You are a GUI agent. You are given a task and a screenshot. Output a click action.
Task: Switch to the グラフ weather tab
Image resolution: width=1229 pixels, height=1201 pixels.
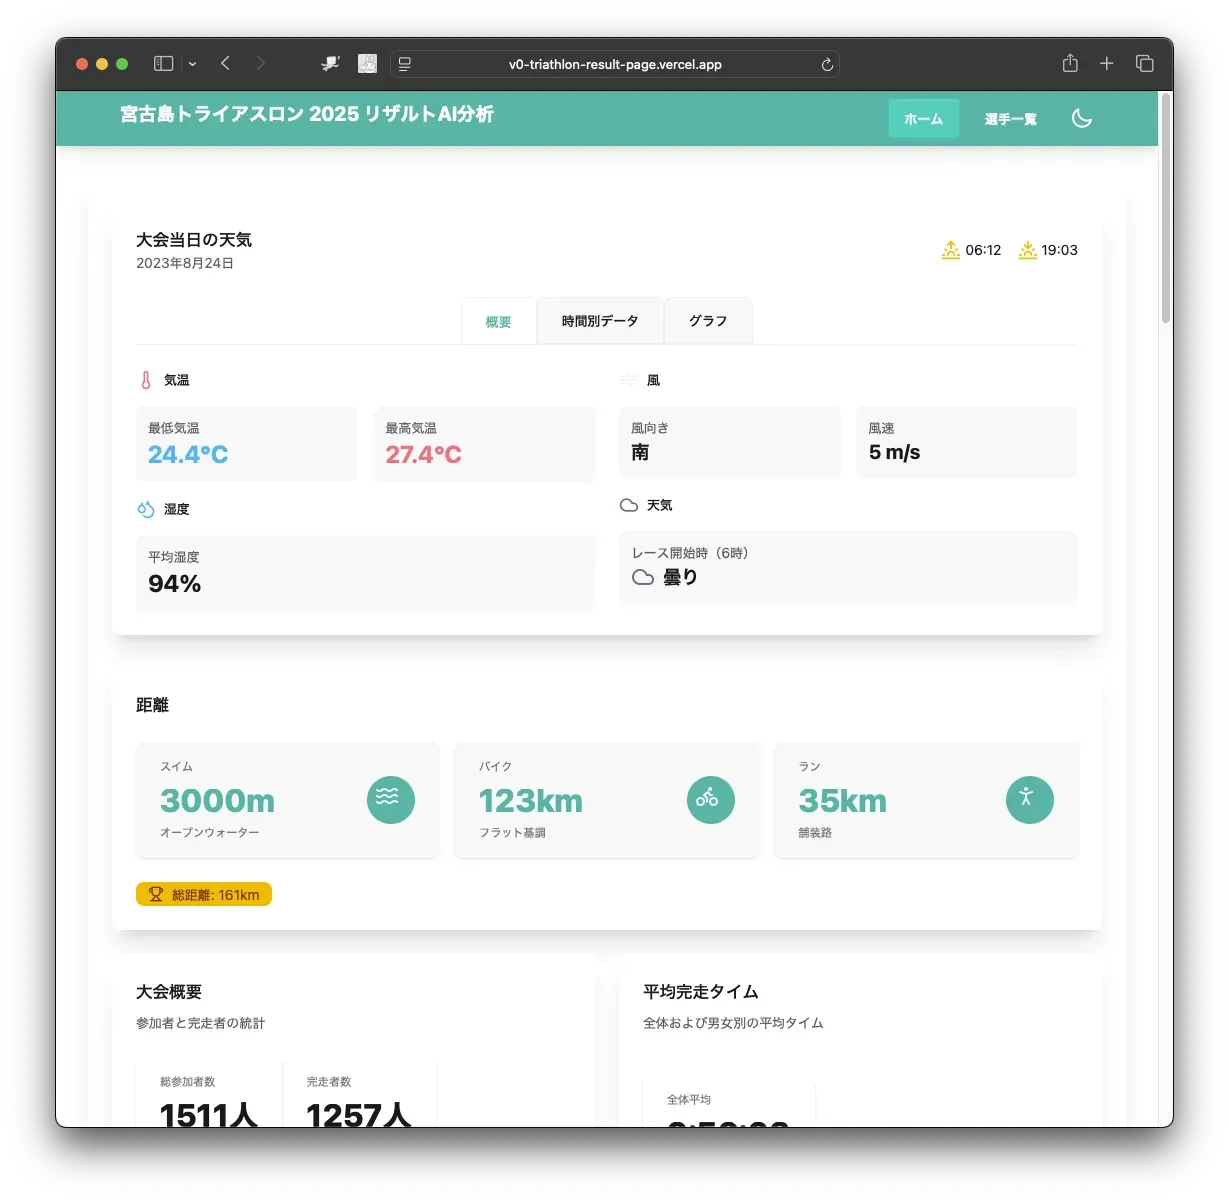click(708, 321)
